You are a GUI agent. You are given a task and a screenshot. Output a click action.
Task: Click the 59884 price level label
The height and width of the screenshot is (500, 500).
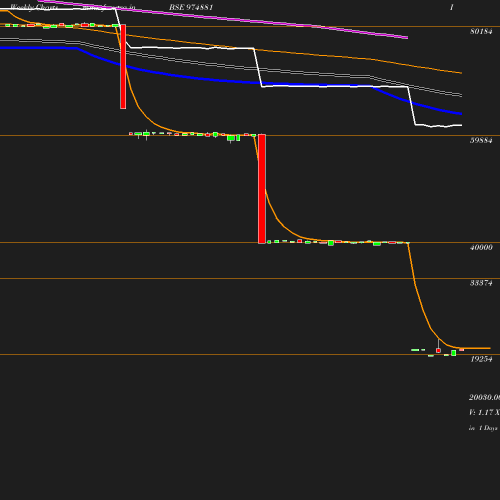(x=481, y=140)
